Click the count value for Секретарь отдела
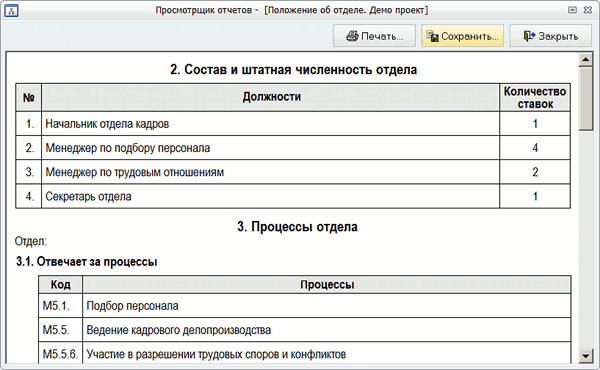Screen dimensions: 600x370 click(535, 196)
